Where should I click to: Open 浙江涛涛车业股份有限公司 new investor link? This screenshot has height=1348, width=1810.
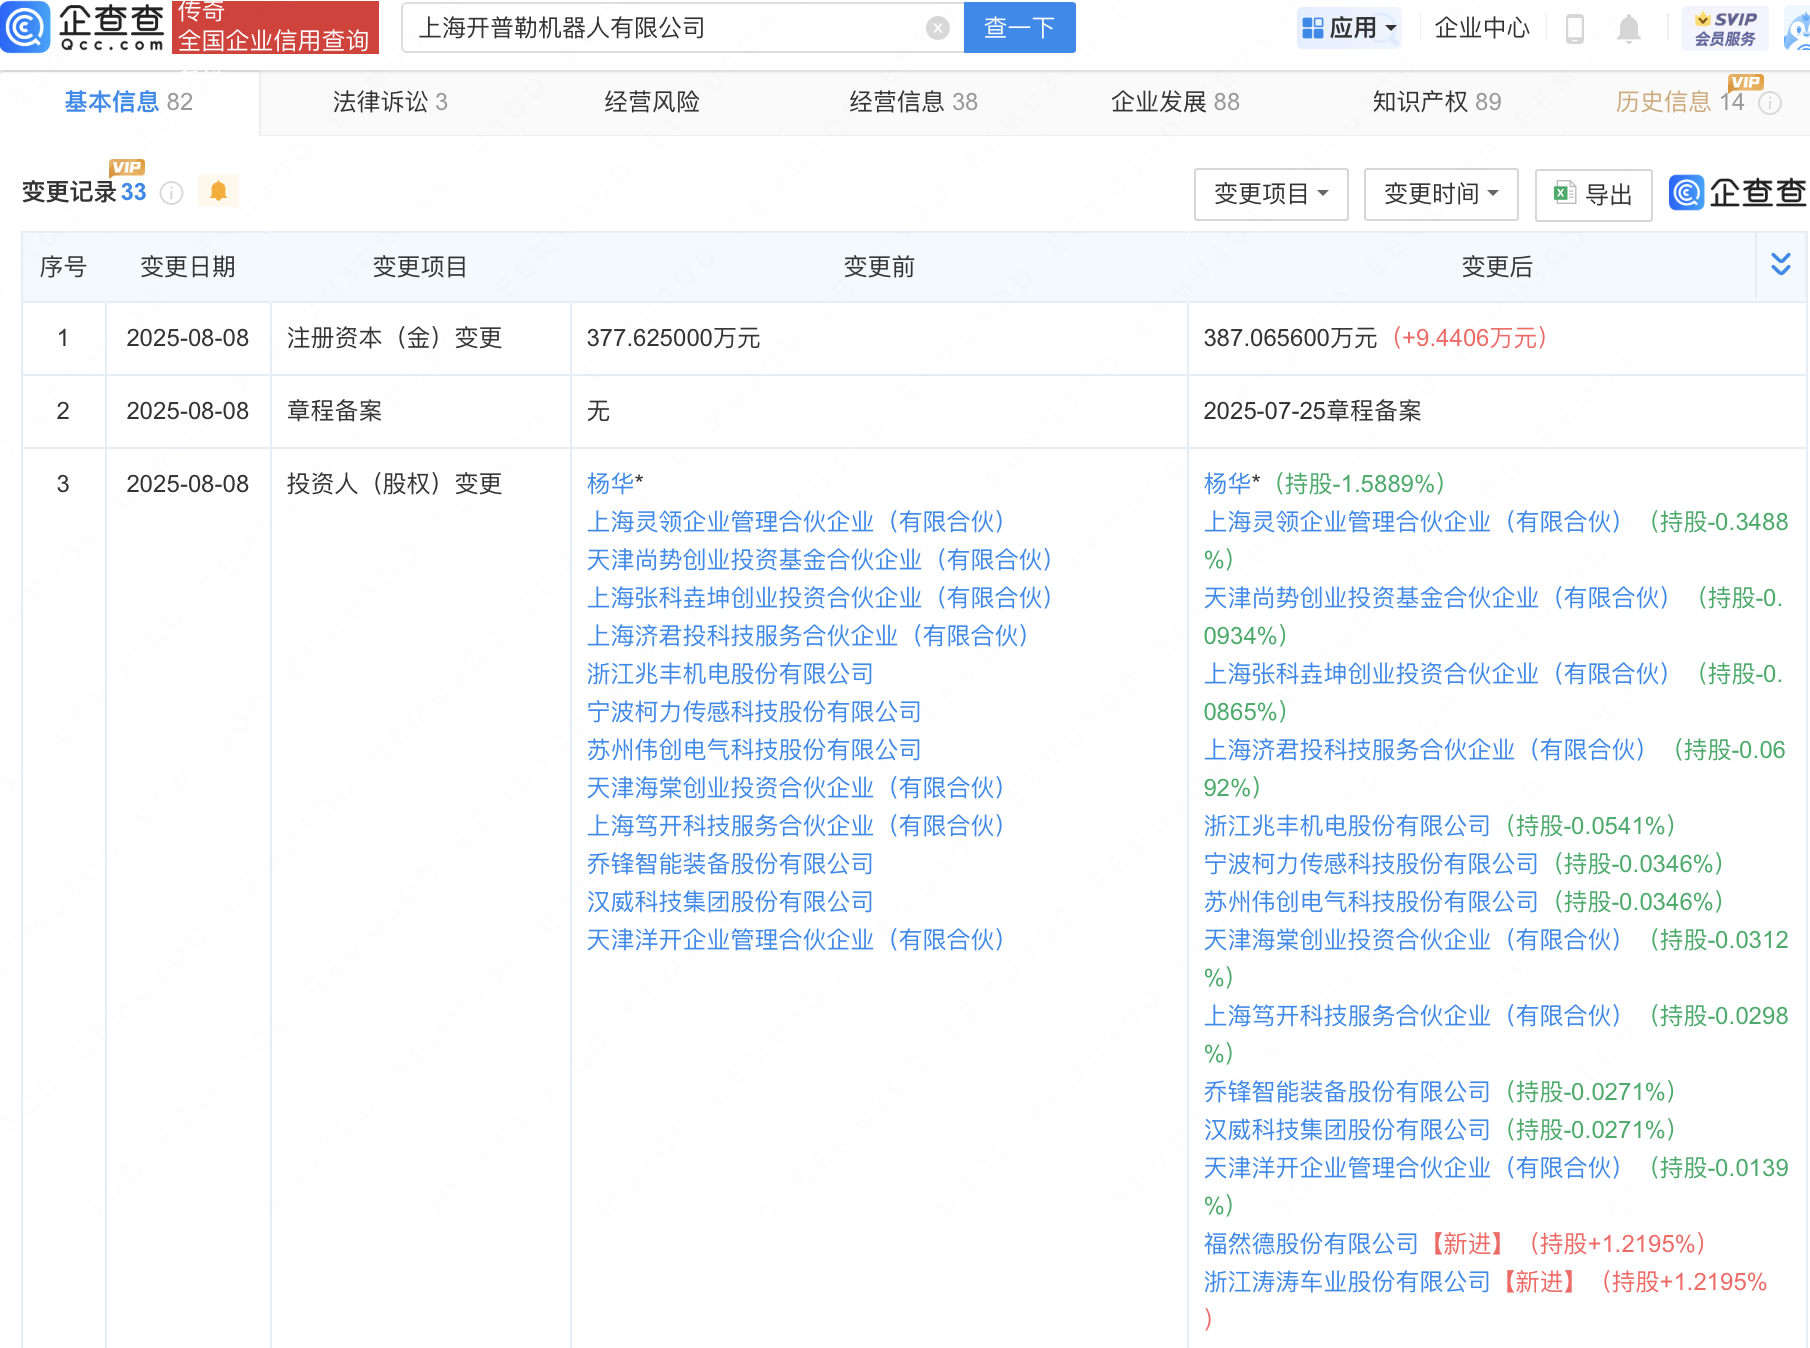coord(1347,1282)
